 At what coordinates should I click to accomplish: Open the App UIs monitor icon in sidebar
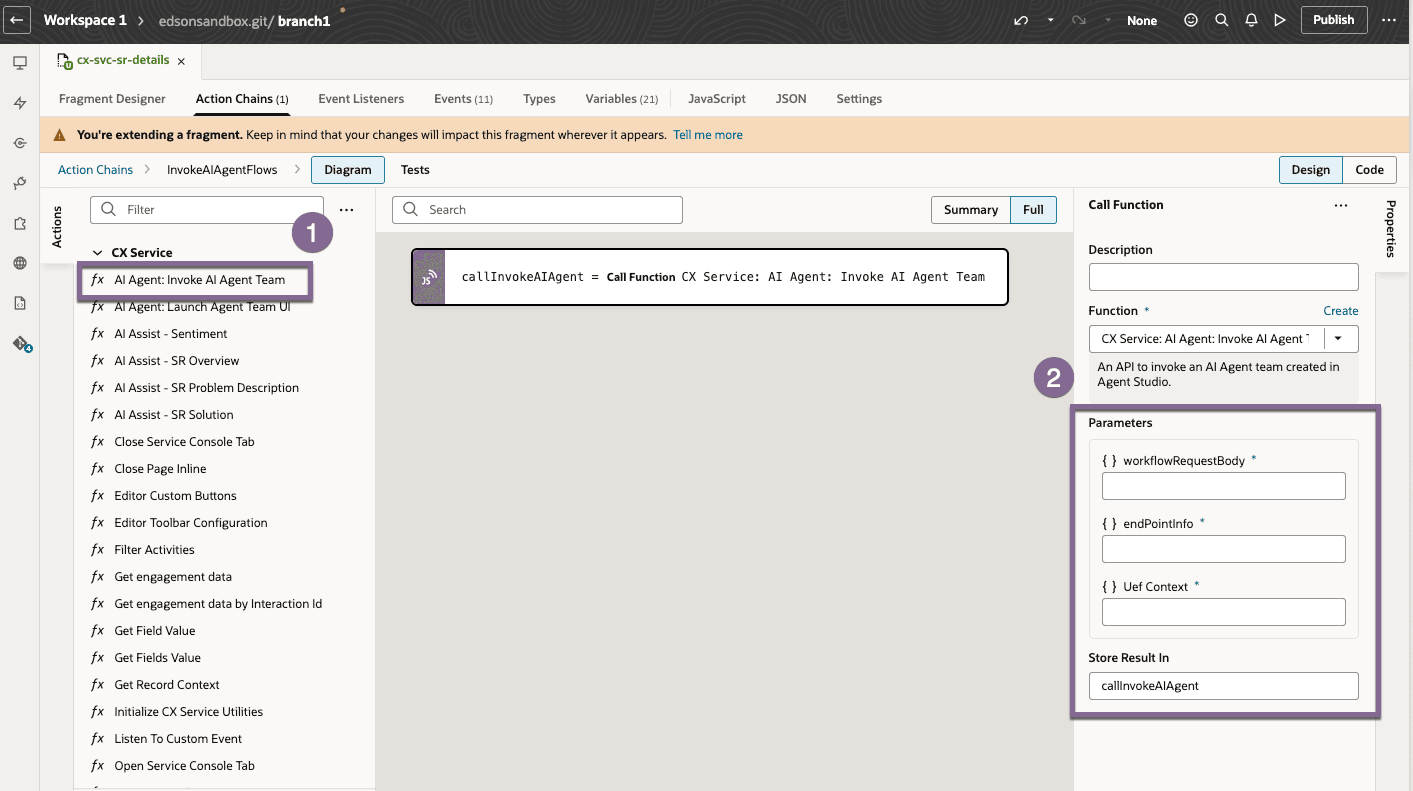pyautogui.click(x=19, y=62)
